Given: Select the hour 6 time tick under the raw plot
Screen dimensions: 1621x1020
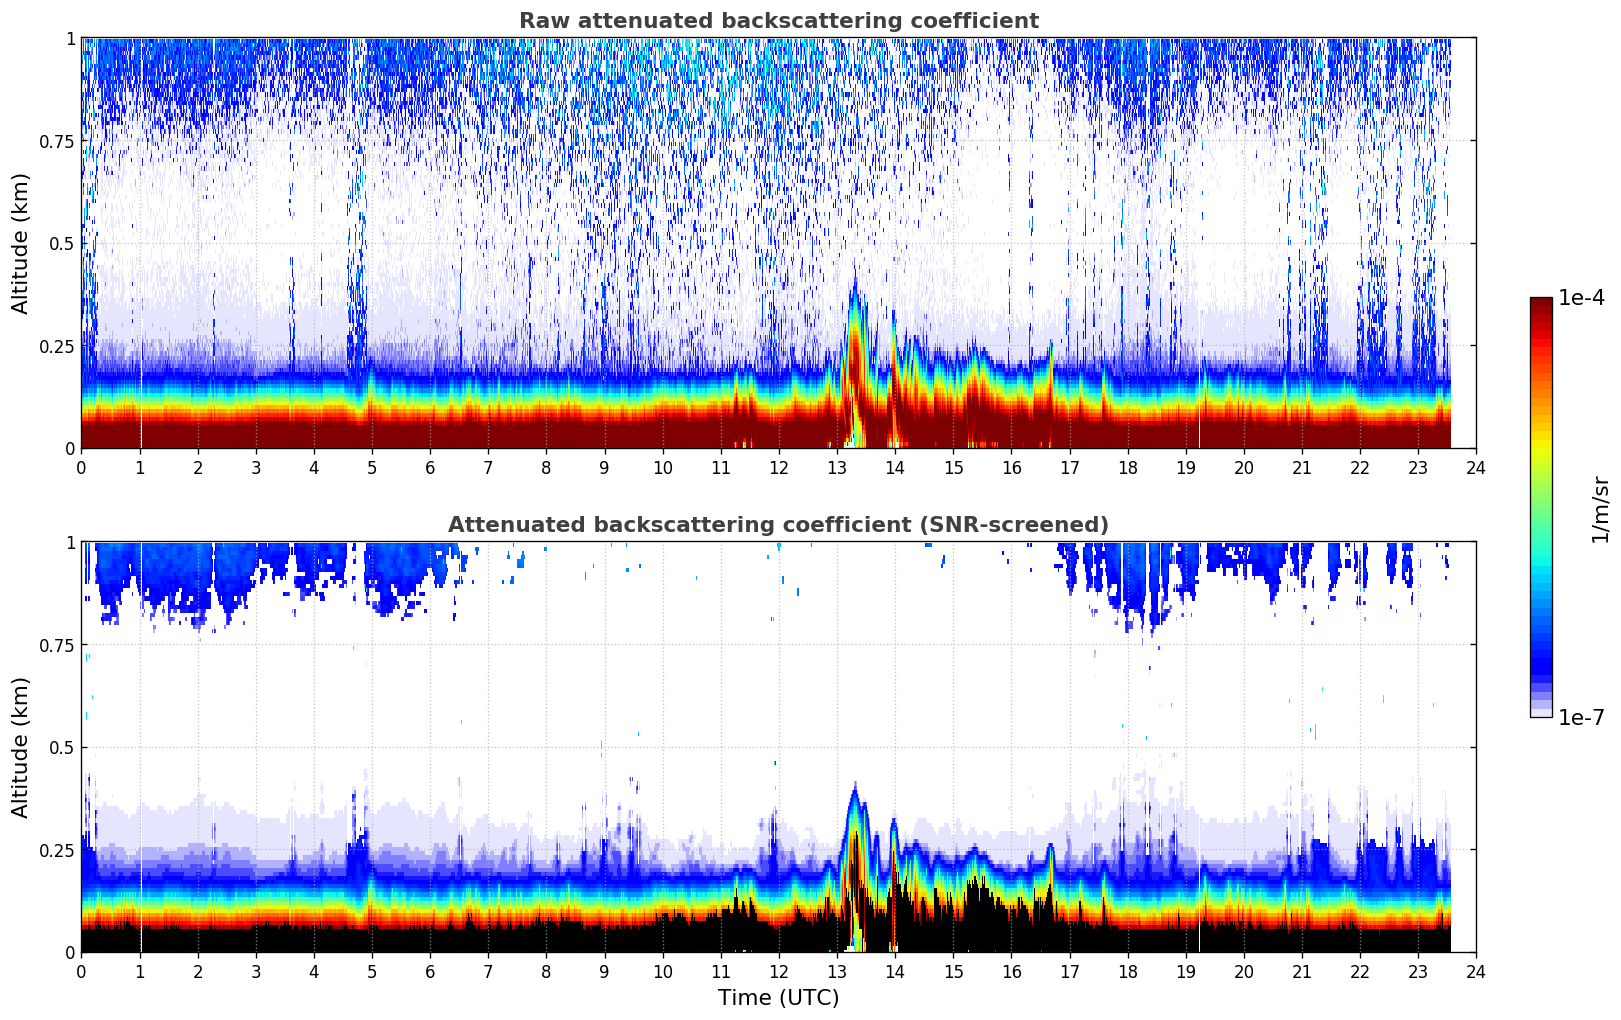Looking at the screenshot, I should pos(430,467).
